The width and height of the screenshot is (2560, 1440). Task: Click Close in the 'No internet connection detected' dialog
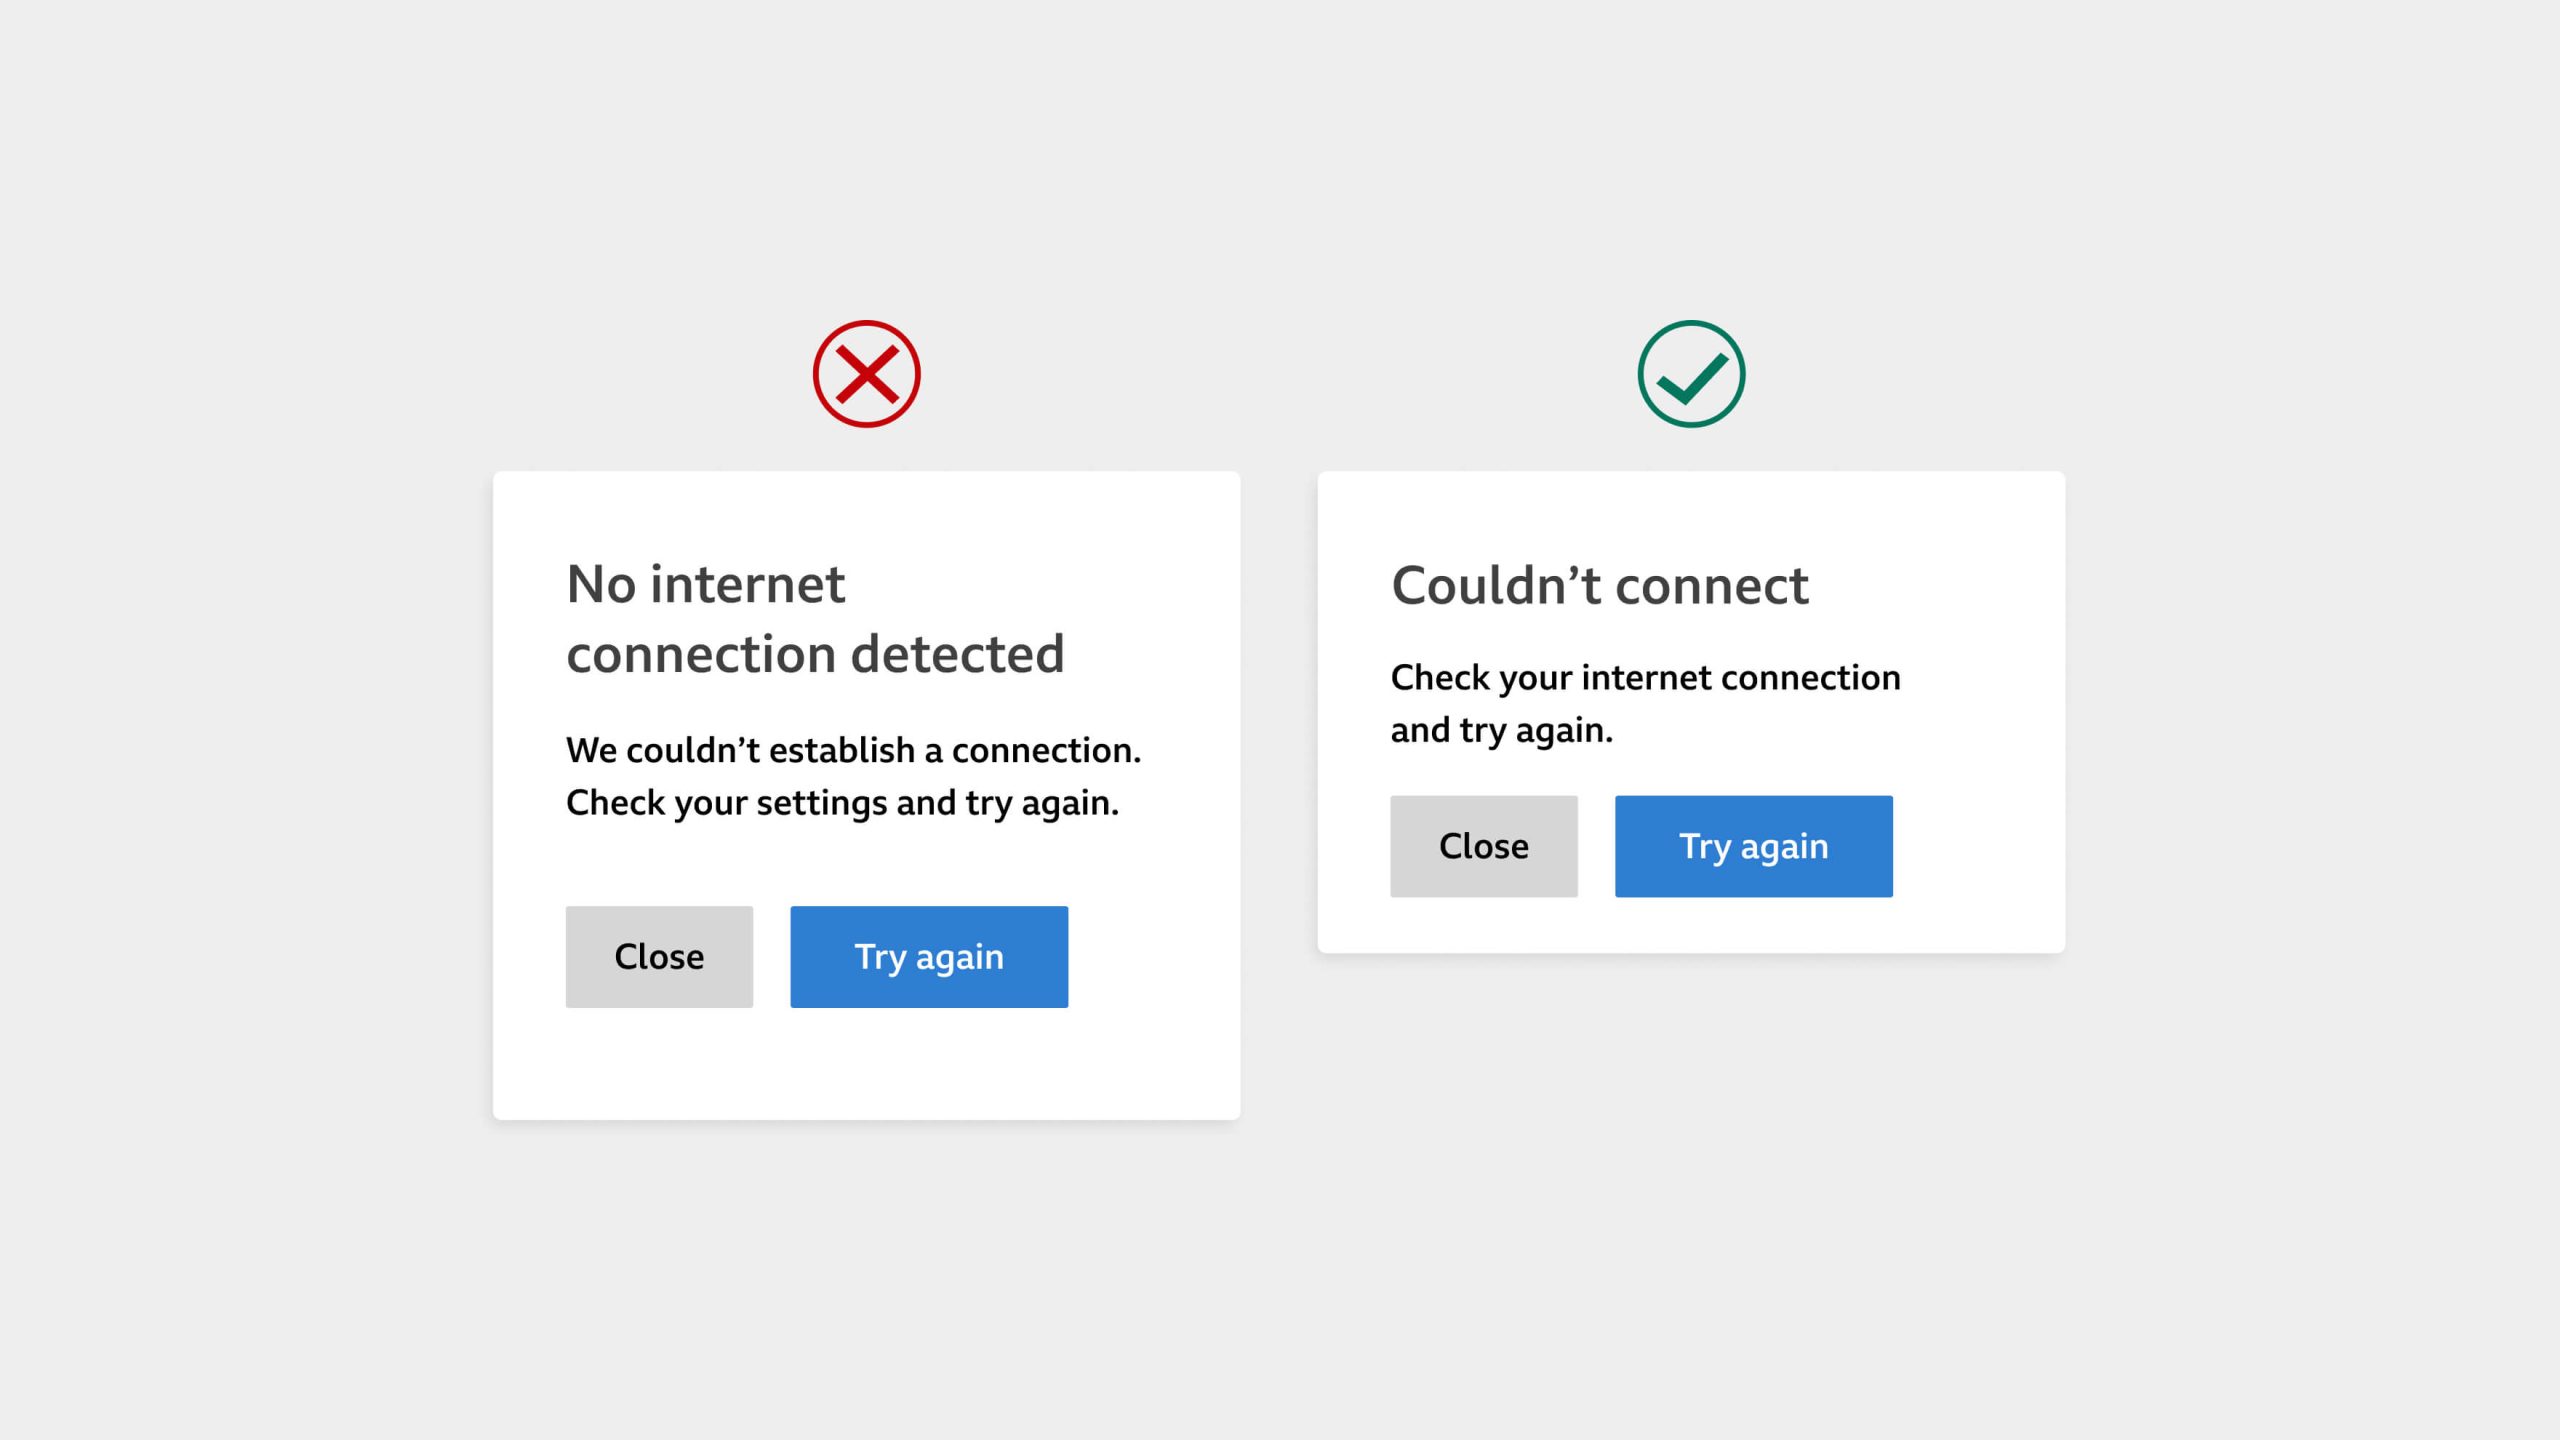[x=659, y=956]
